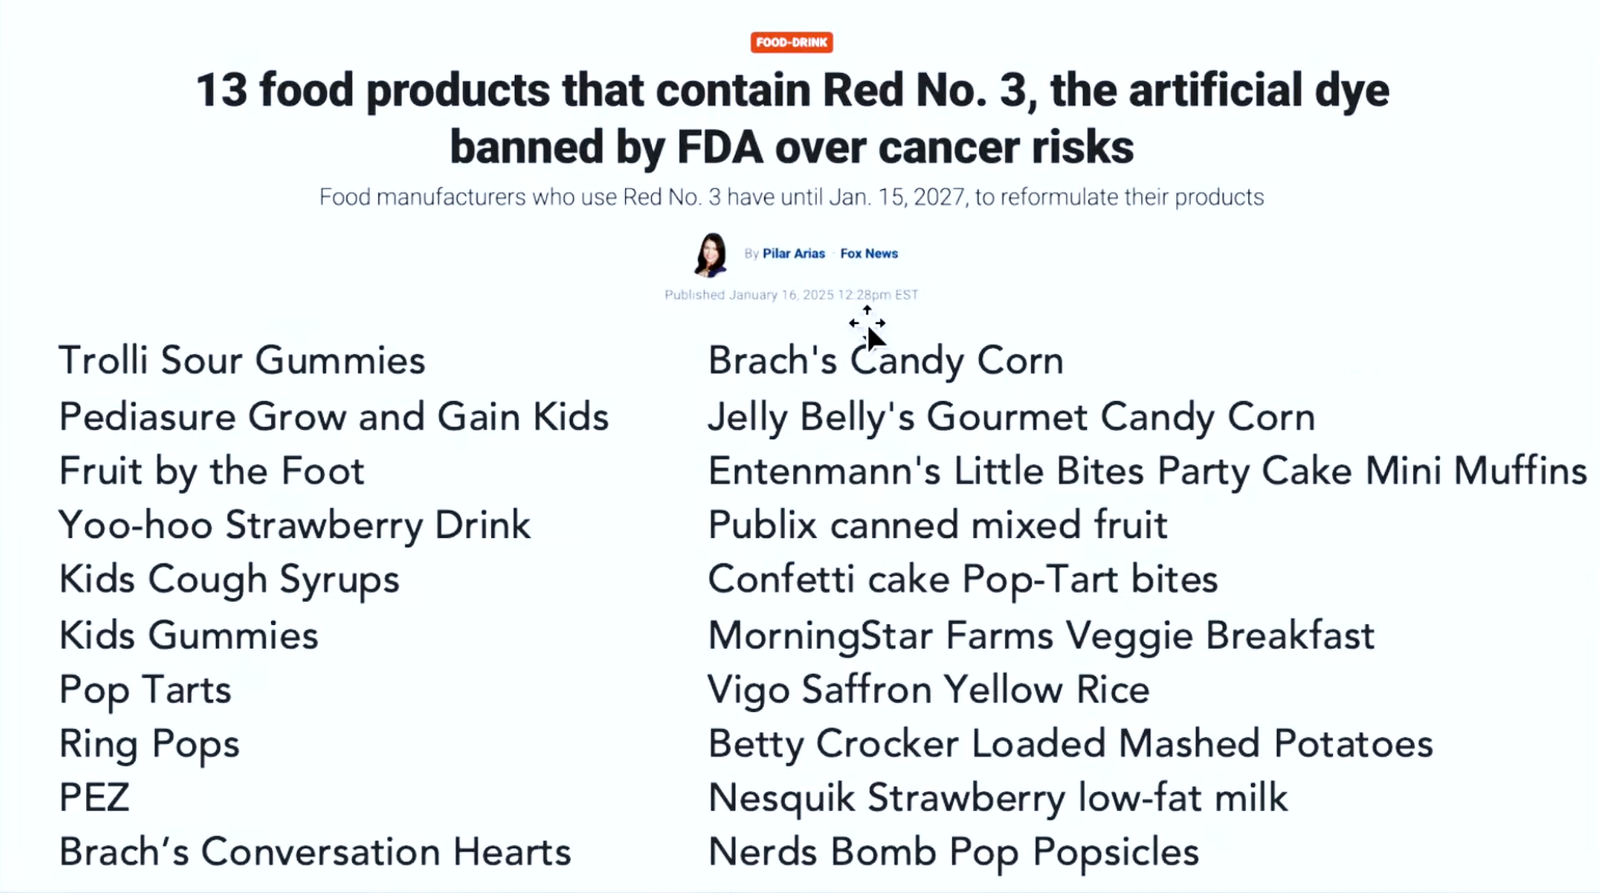Click the author's profile photo
This screenshot has width=1600, height=893.
pos(711,254)
